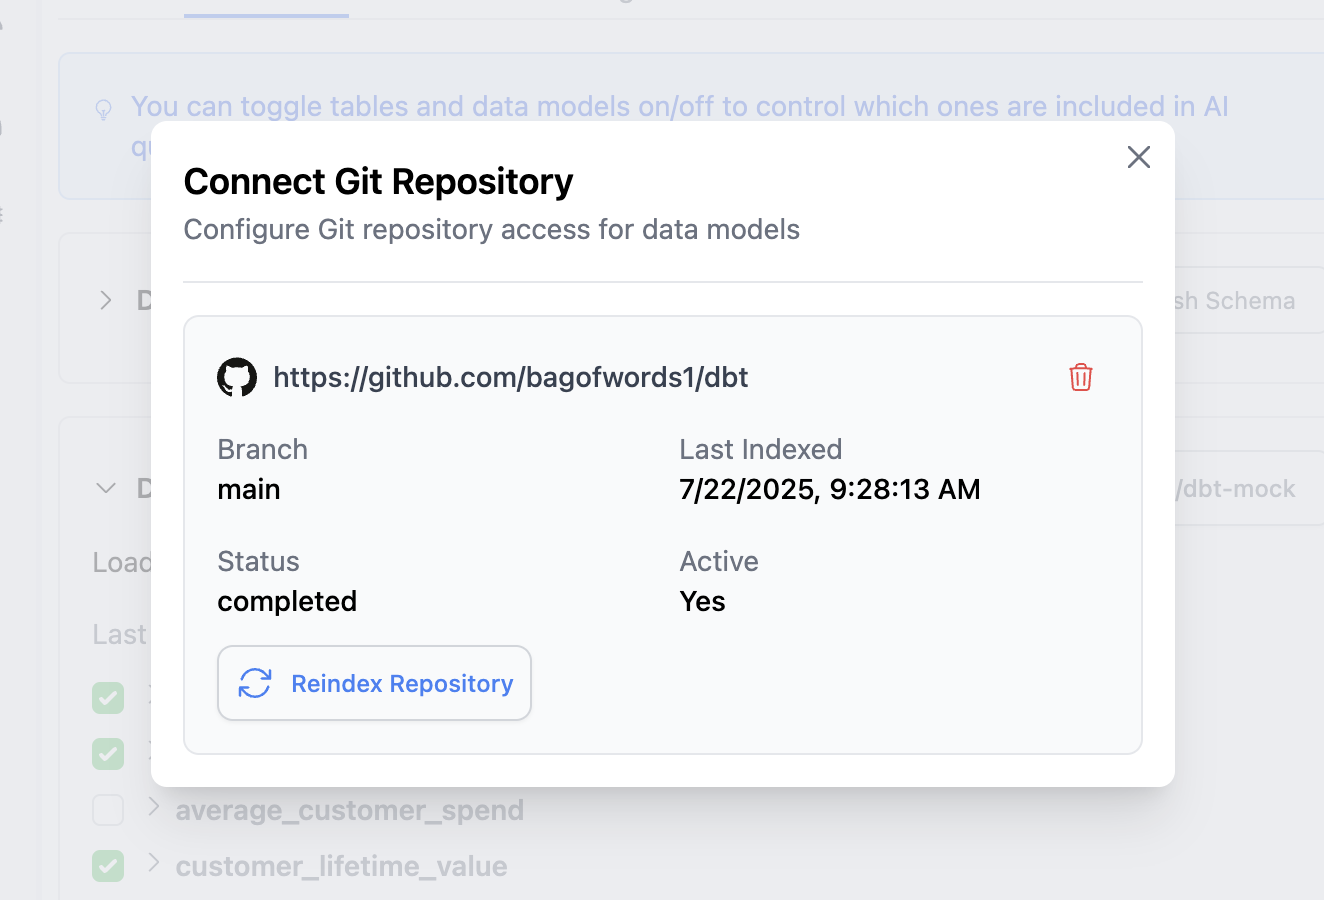The image size is (1324, 900).
Task: Open the github.com/bagofwords1/dbt repository URL
Action: coord(510,377)
